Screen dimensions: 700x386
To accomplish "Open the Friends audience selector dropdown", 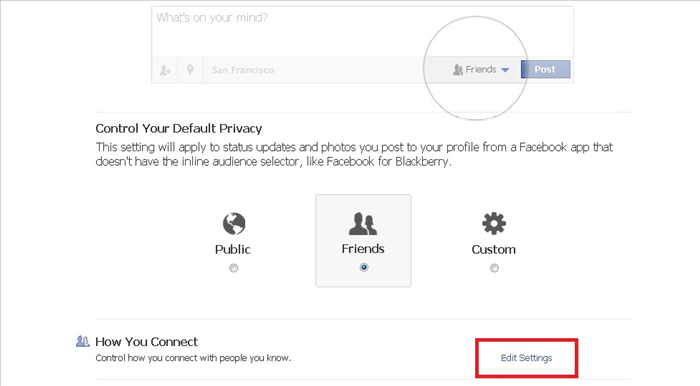I will (x=481, y=70).
